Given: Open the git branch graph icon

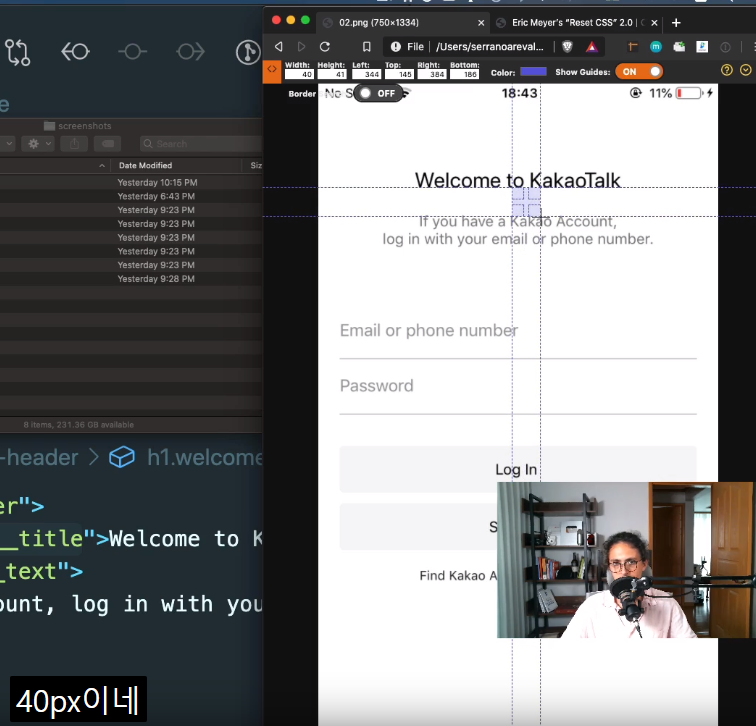Looking at the screenshot, I should point(248,52).
